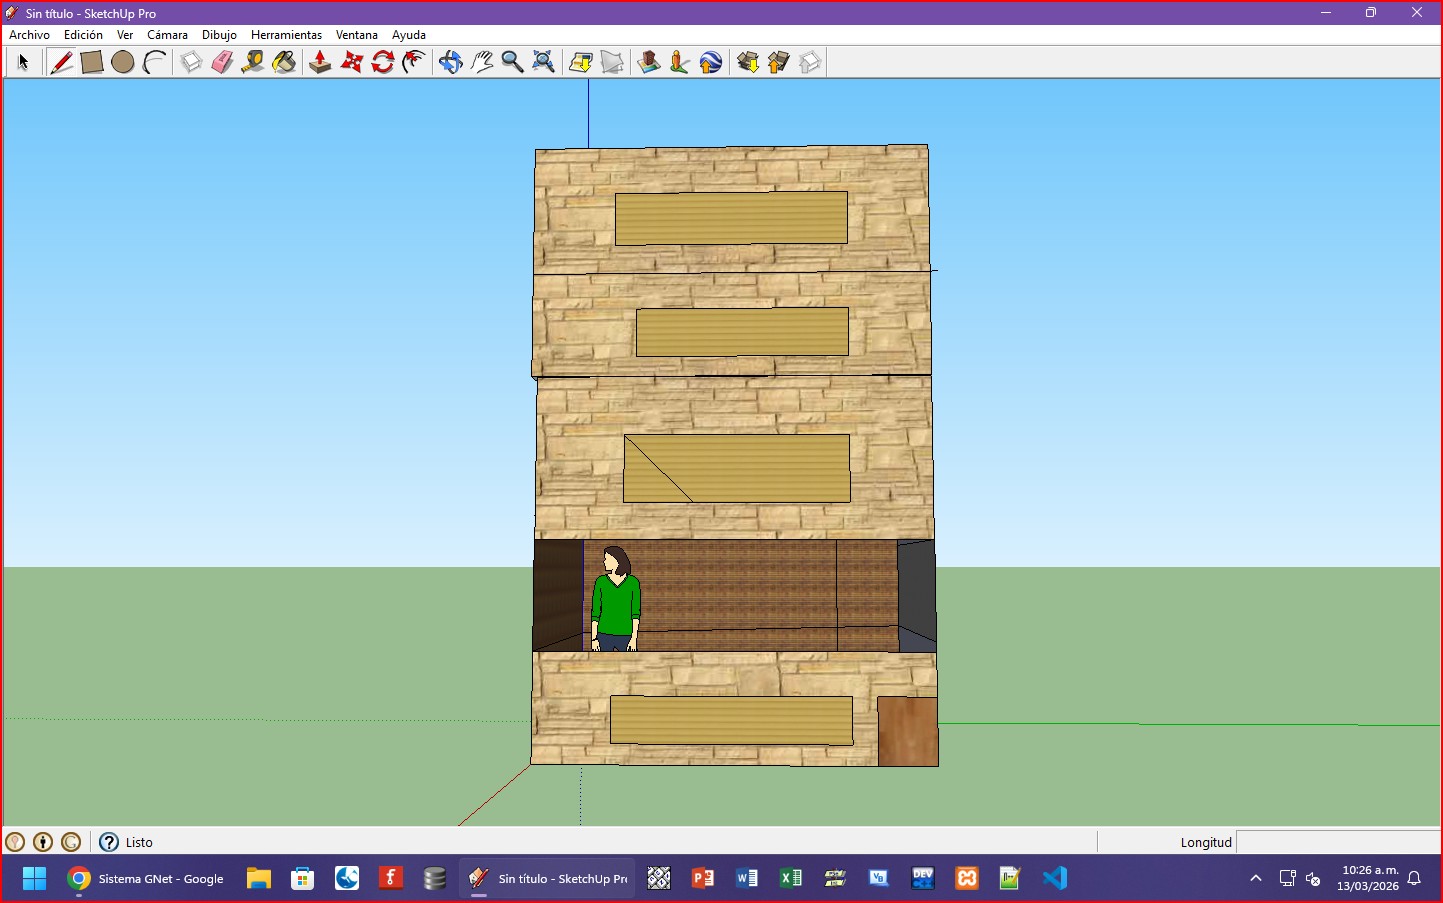Click the Longitud measurements input box
Image resolution: width=1443 pixels, height=903 pixels.
1337,842
